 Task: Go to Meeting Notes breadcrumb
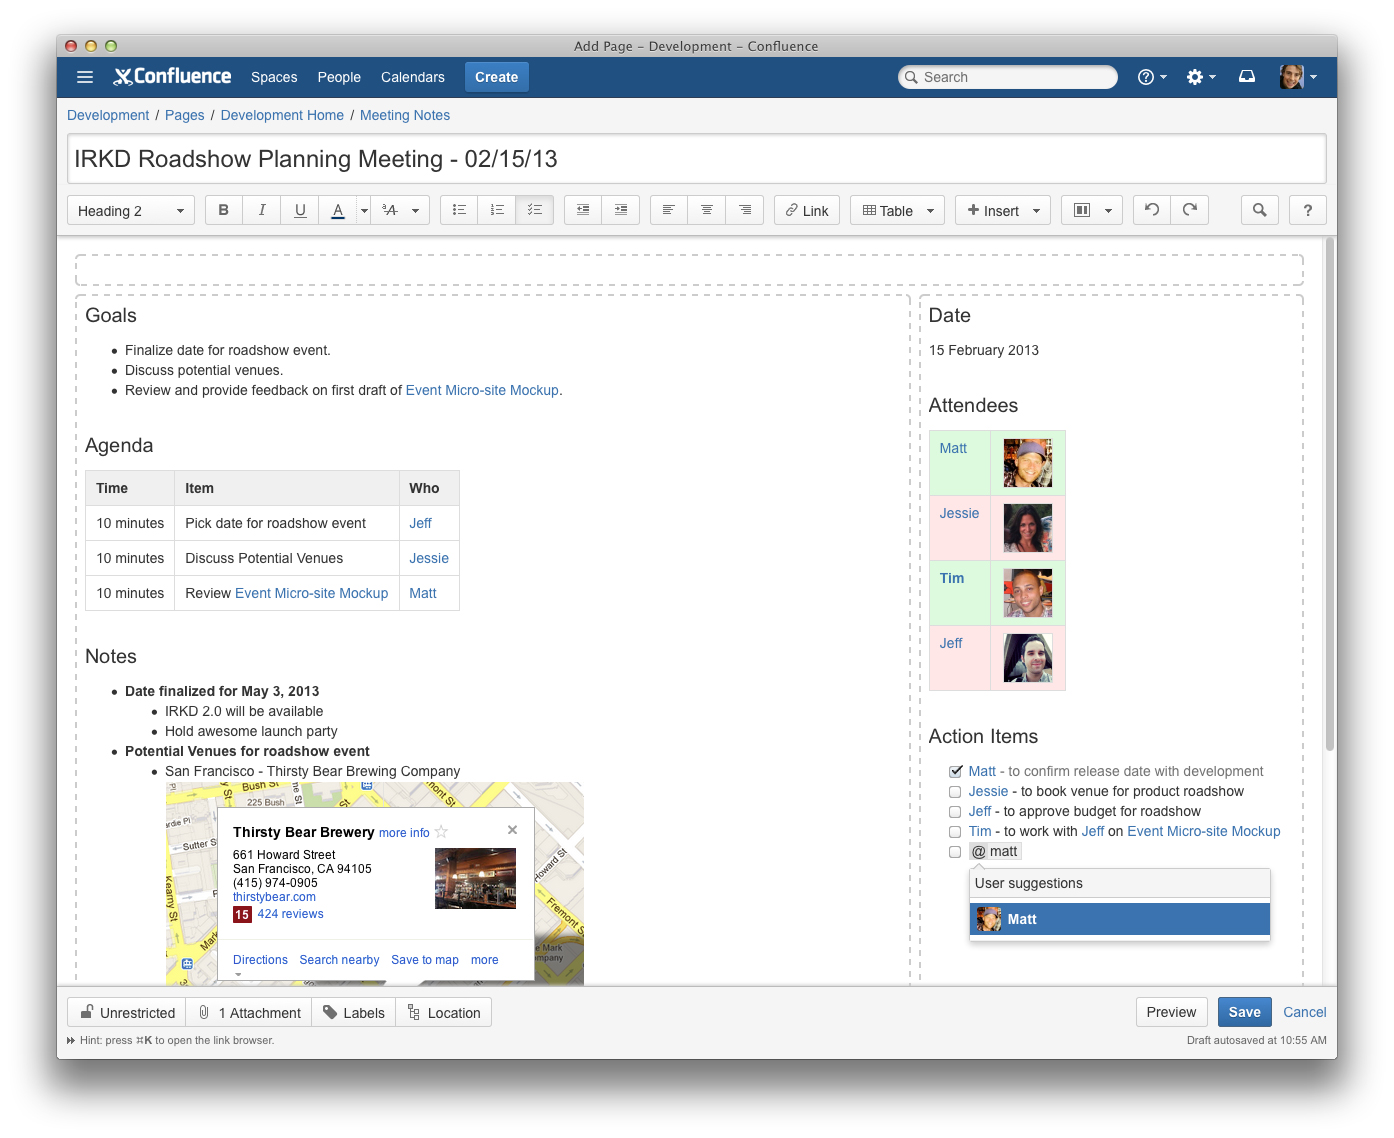pyautogui.click(x=405, y=115)
